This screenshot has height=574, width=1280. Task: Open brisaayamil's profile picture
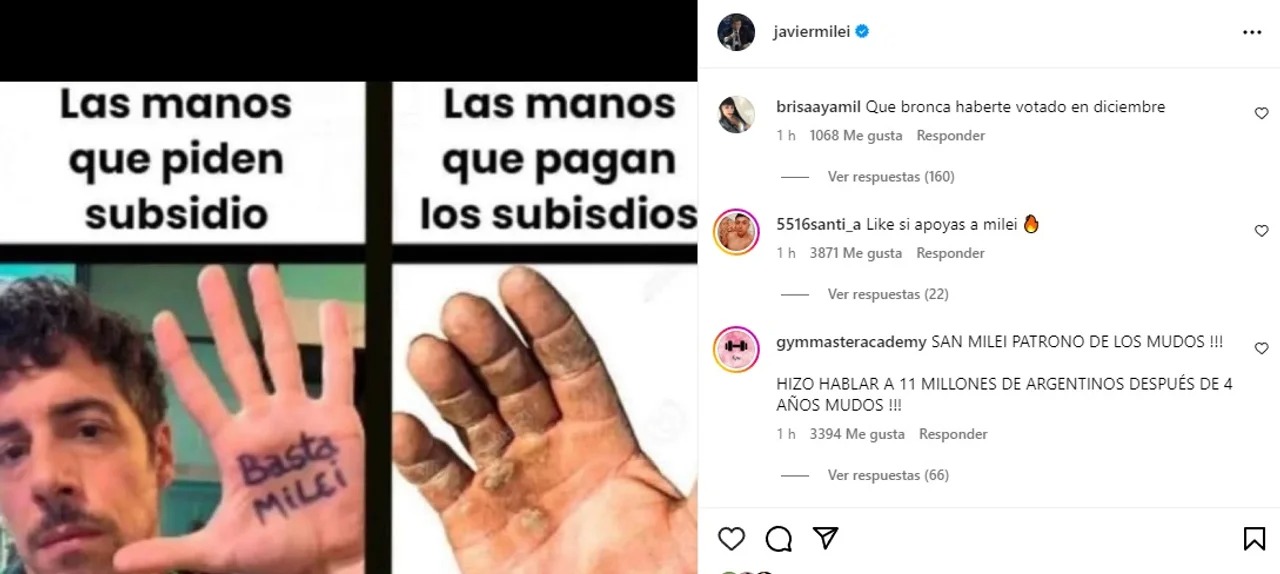coord(736,114)
